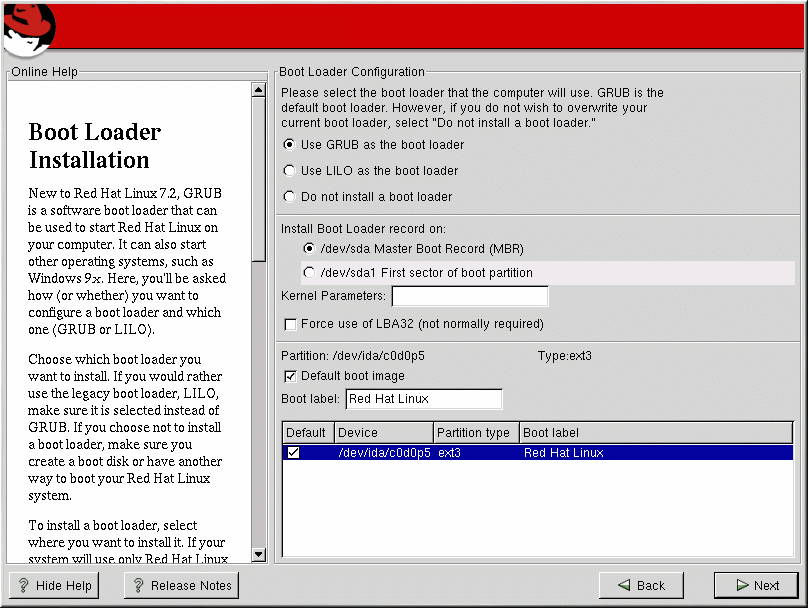The image size is (808, 608).
Task: Click the Install Boot Loader record on label
Action: click(x=363, y=229)
